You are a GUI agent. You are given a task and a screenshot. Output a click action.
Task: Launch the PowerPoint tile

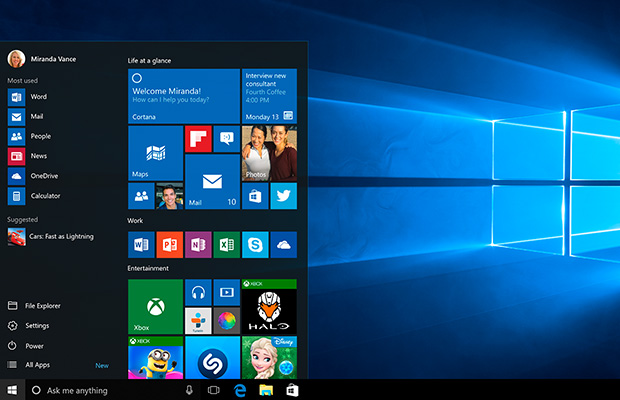[170, 245]
